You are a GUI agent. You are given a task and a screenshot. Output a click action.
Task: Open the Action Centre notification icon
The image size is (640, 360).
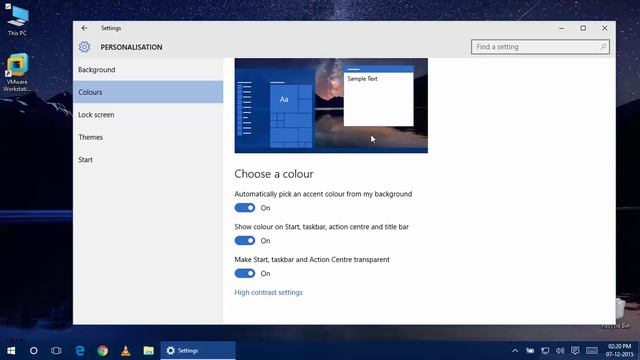pyautogui.click(x=575, y=351)
